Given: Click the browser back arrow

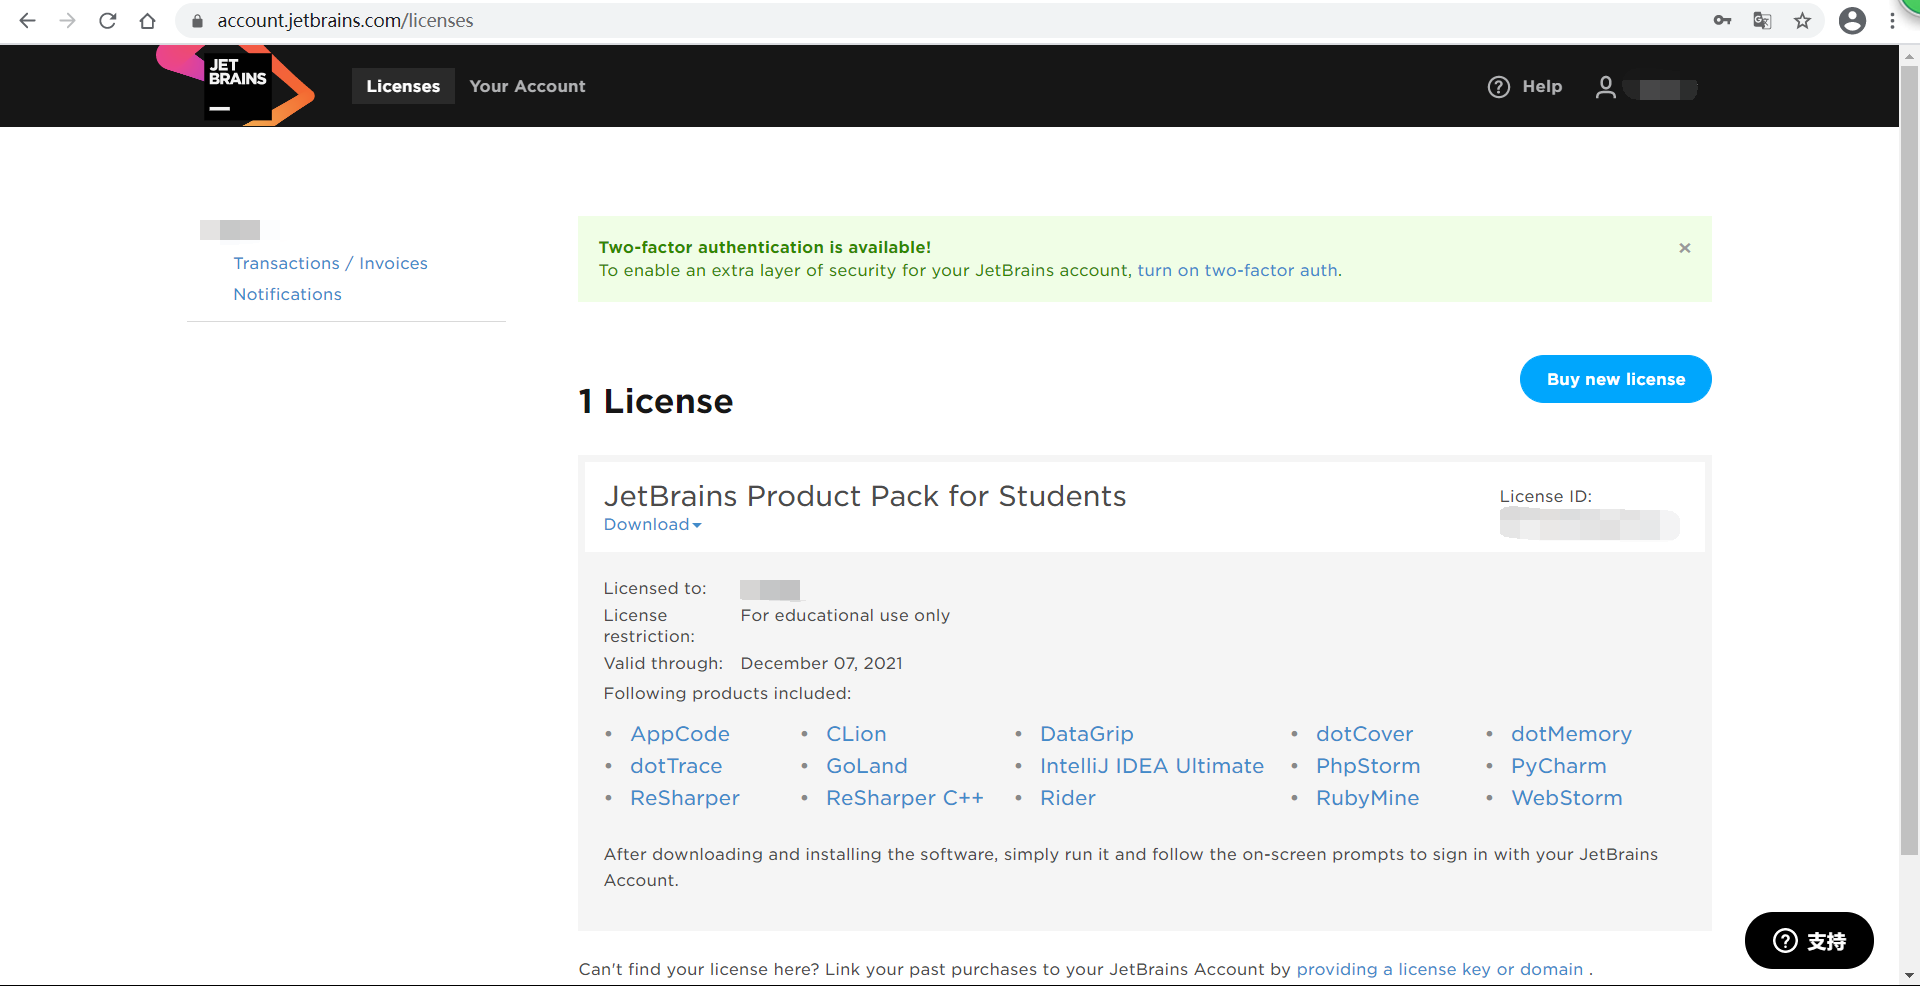Looking at the screenshot, I should tap(27, 21).
